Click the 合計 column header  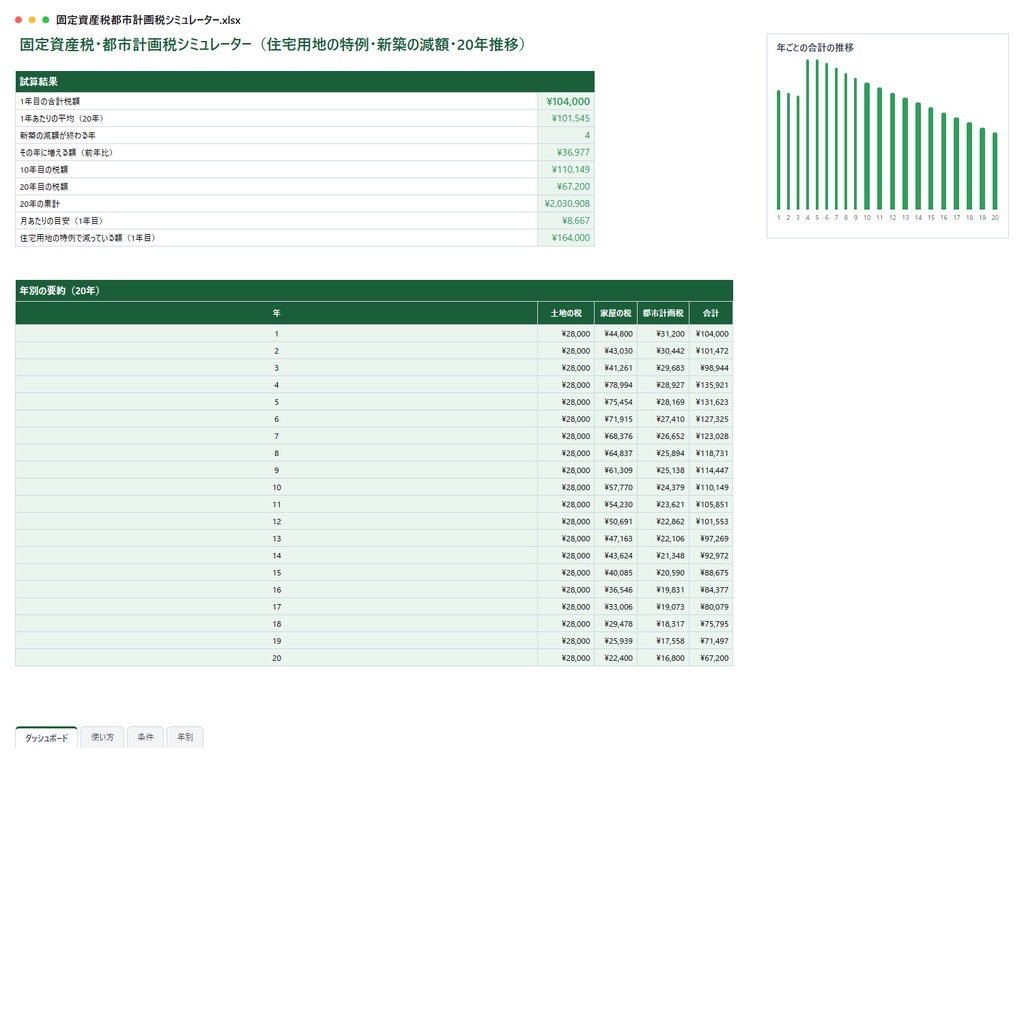point(711,313)
